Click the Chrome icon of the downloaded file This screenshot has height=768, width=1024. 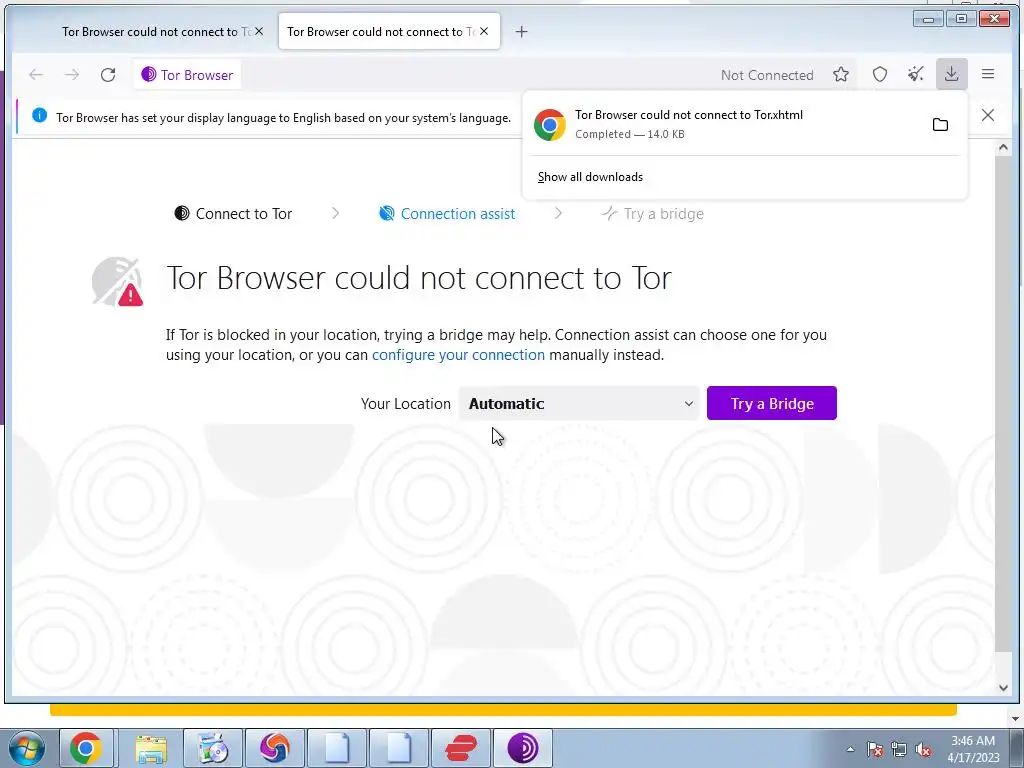550,125
